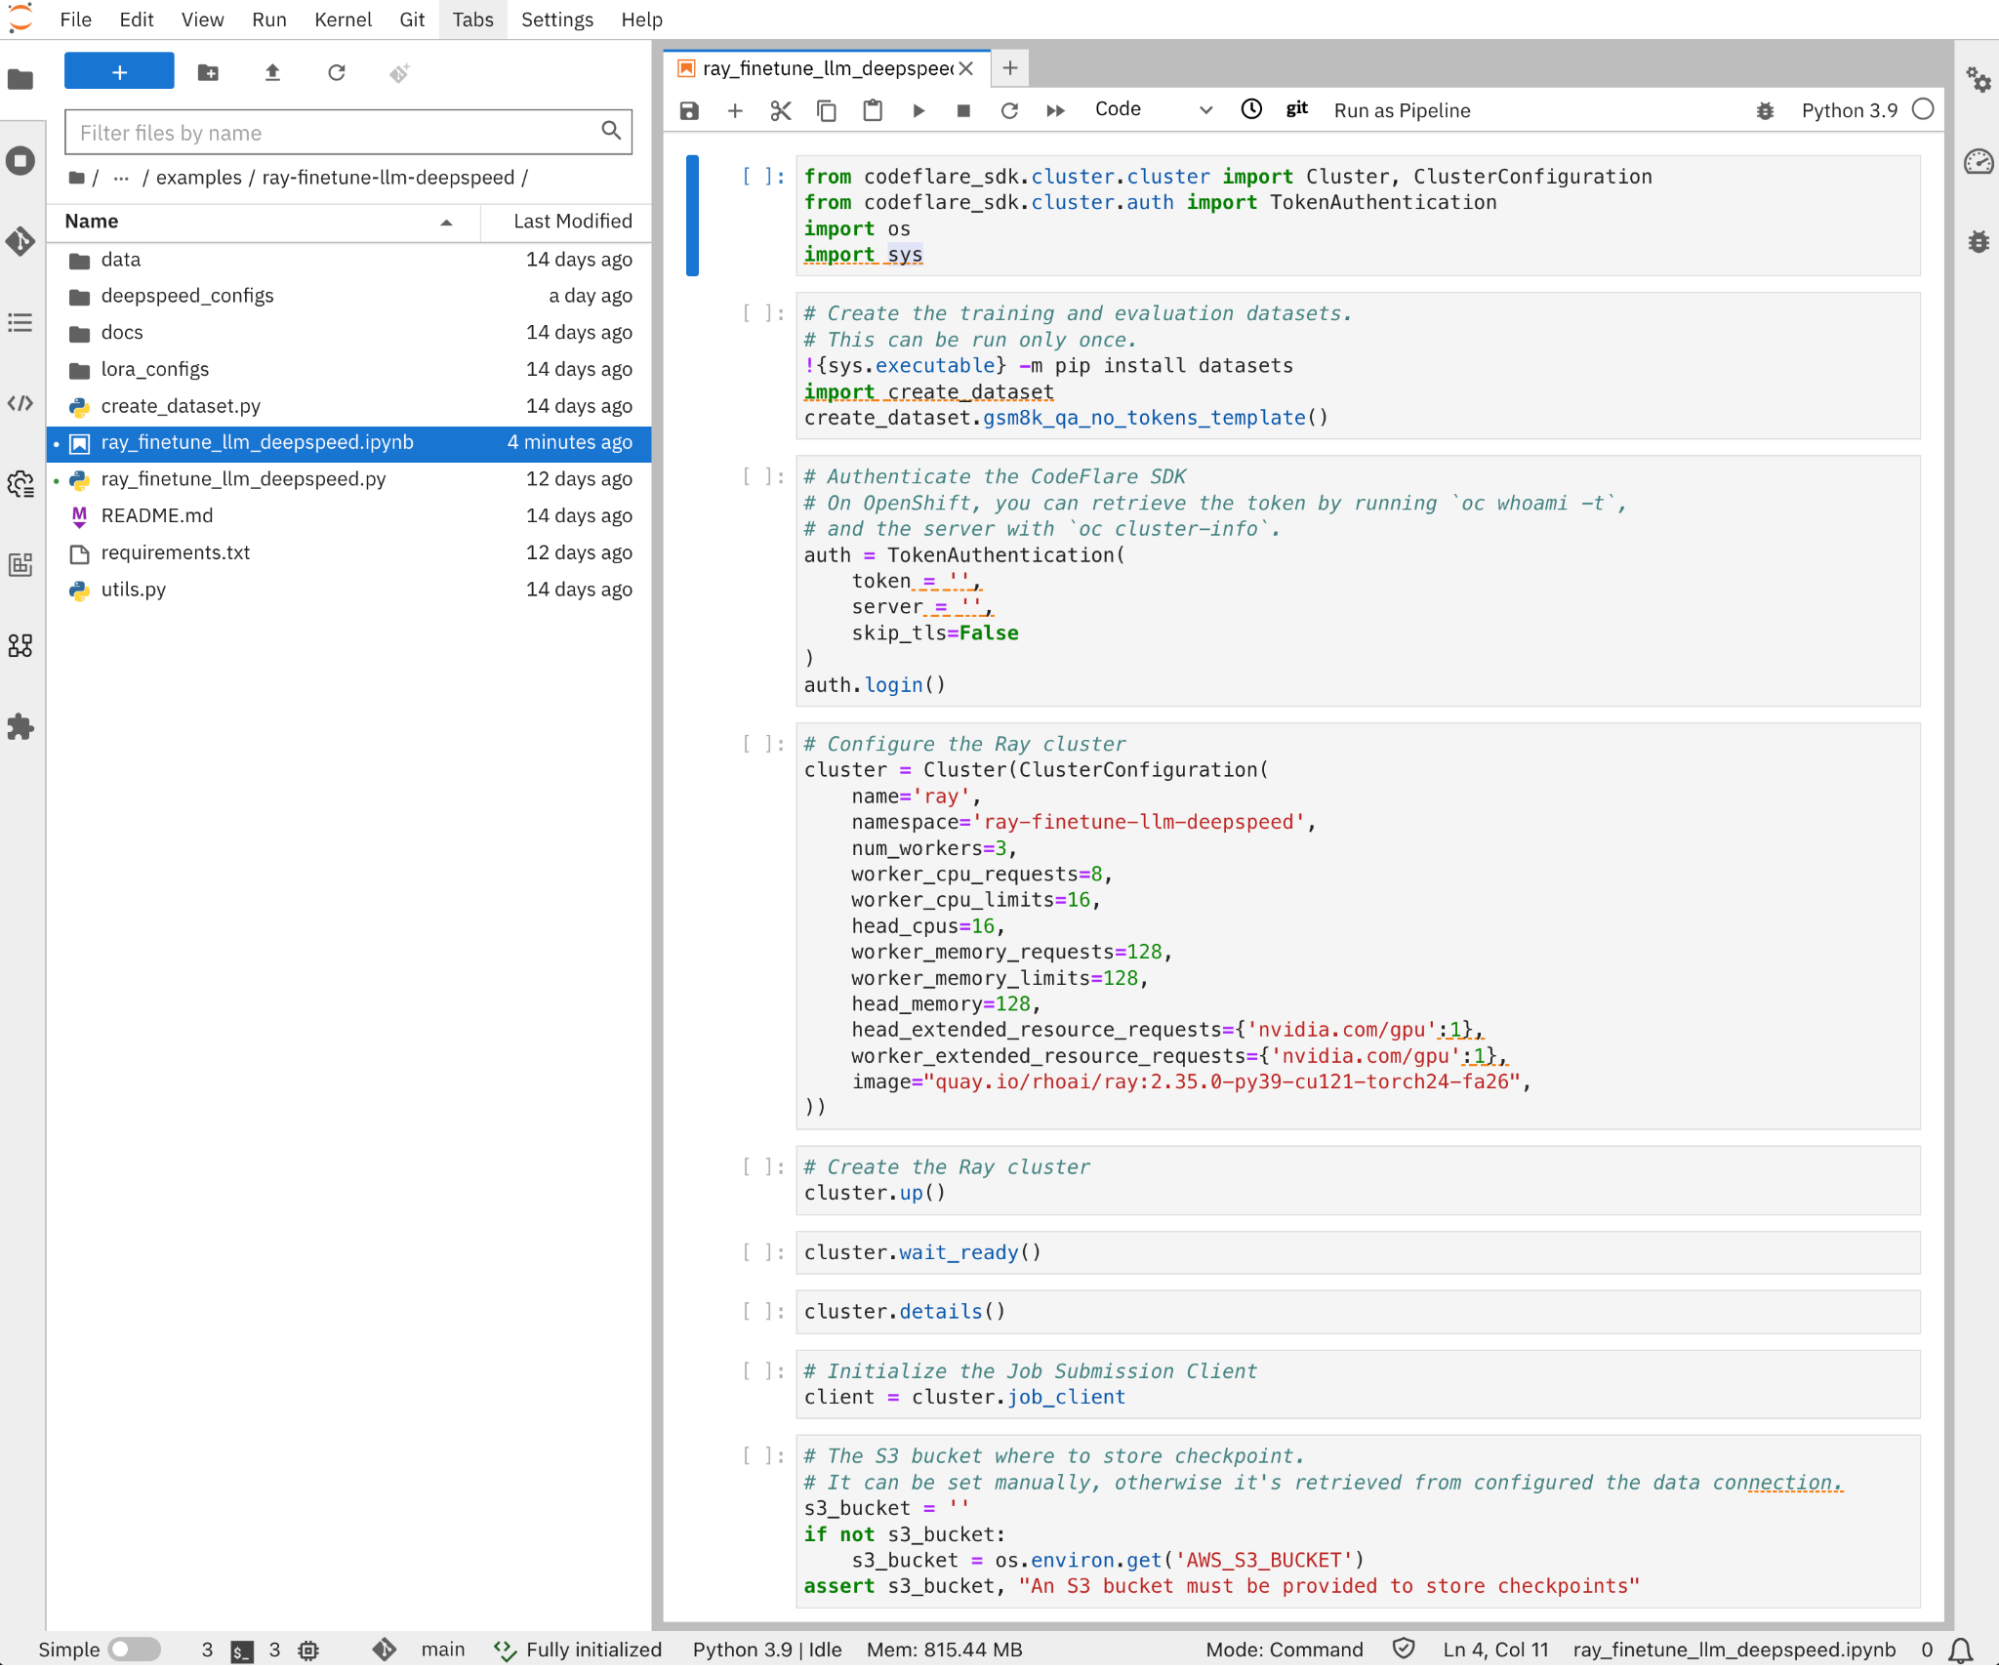Click the Table of Contents icon

click(x=22, y=322)
